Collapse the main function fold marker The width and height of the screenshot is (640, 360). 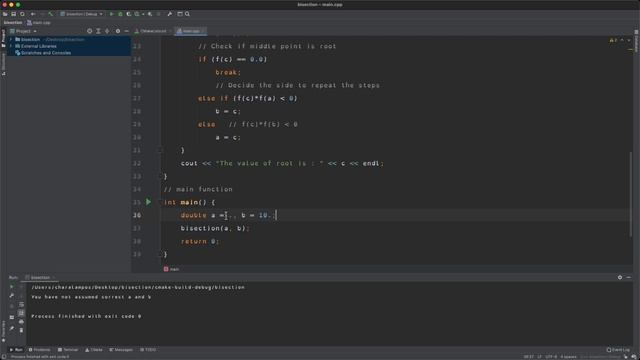tap(160, 202)
